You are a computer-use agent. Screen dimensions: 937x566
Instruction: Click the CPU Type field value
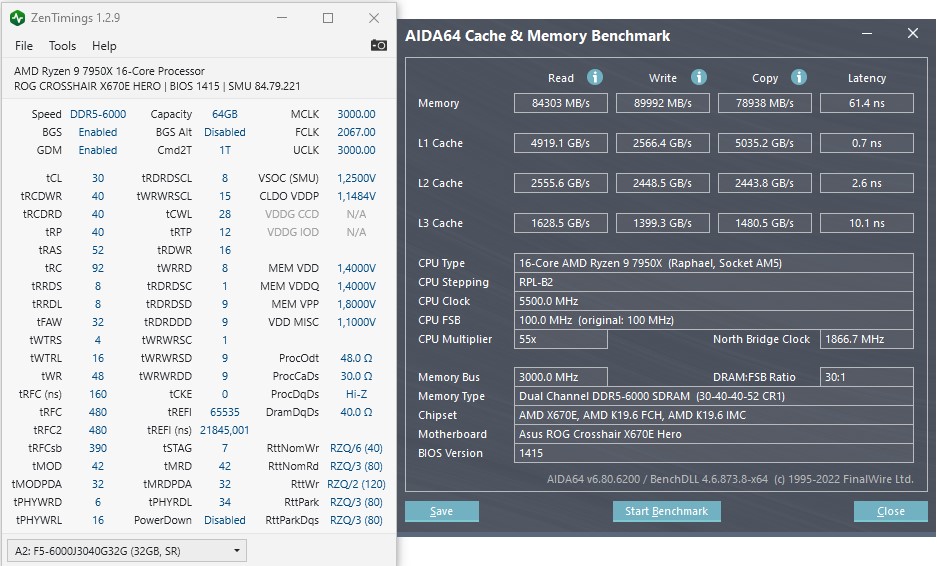tap(714, 263)
